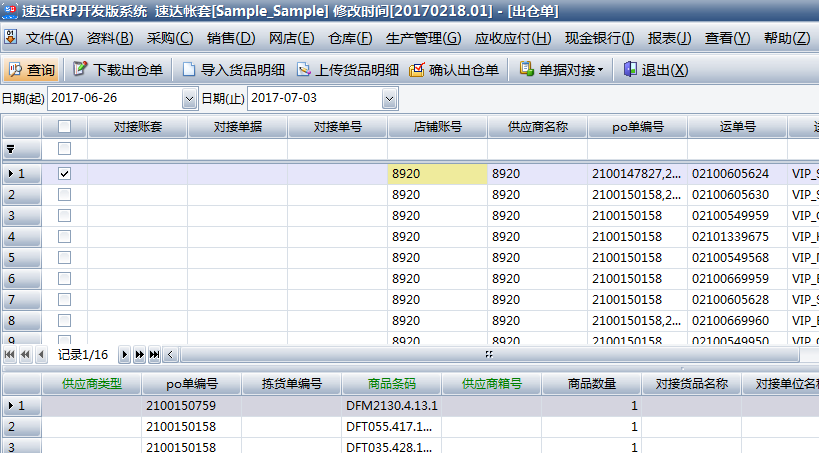
Task: Click the 导入货品明细 document icon
Action: click(x=189, y=69)
